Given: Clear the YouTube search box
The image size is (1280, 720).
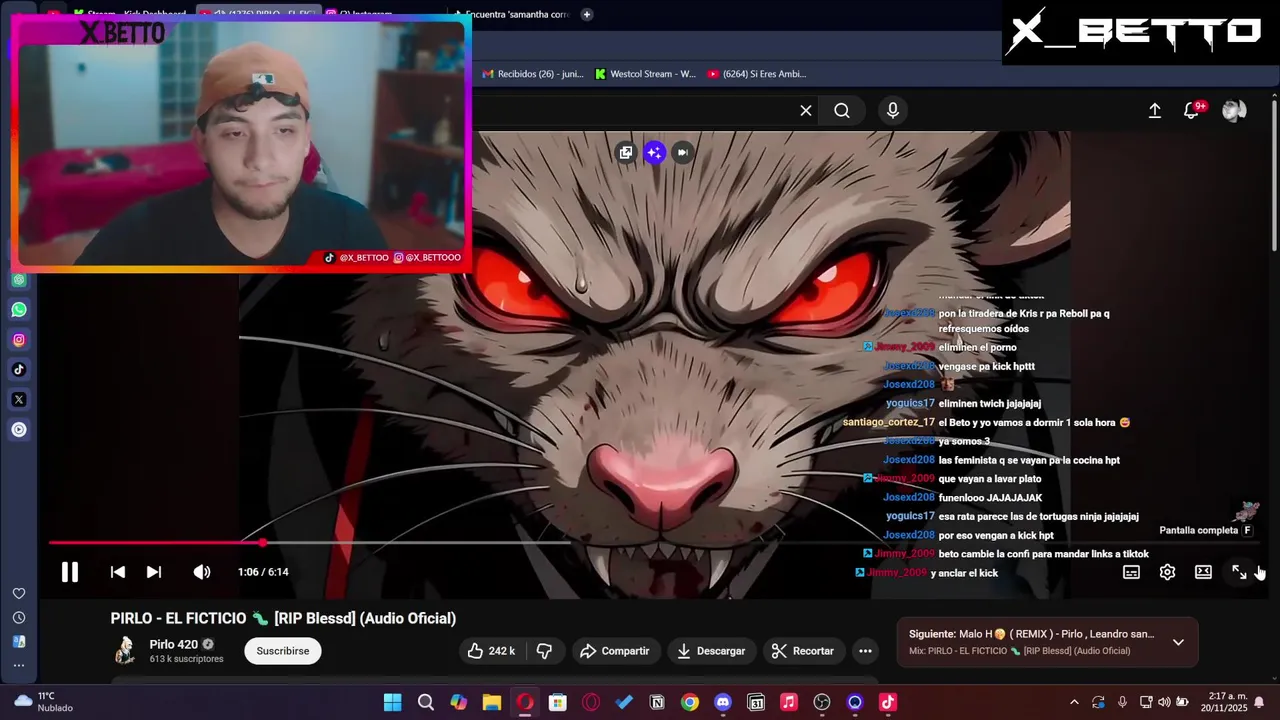Looking at the screenshot, I should [x=806, y=111].
